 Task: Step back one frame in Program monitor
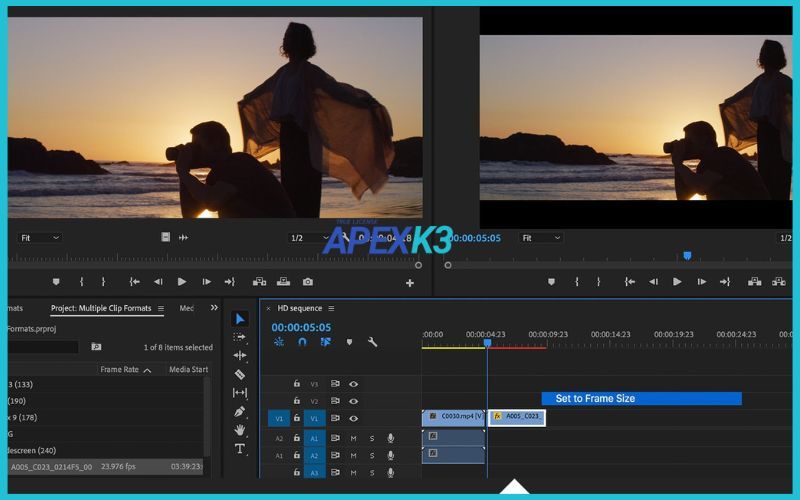point(653,282)
